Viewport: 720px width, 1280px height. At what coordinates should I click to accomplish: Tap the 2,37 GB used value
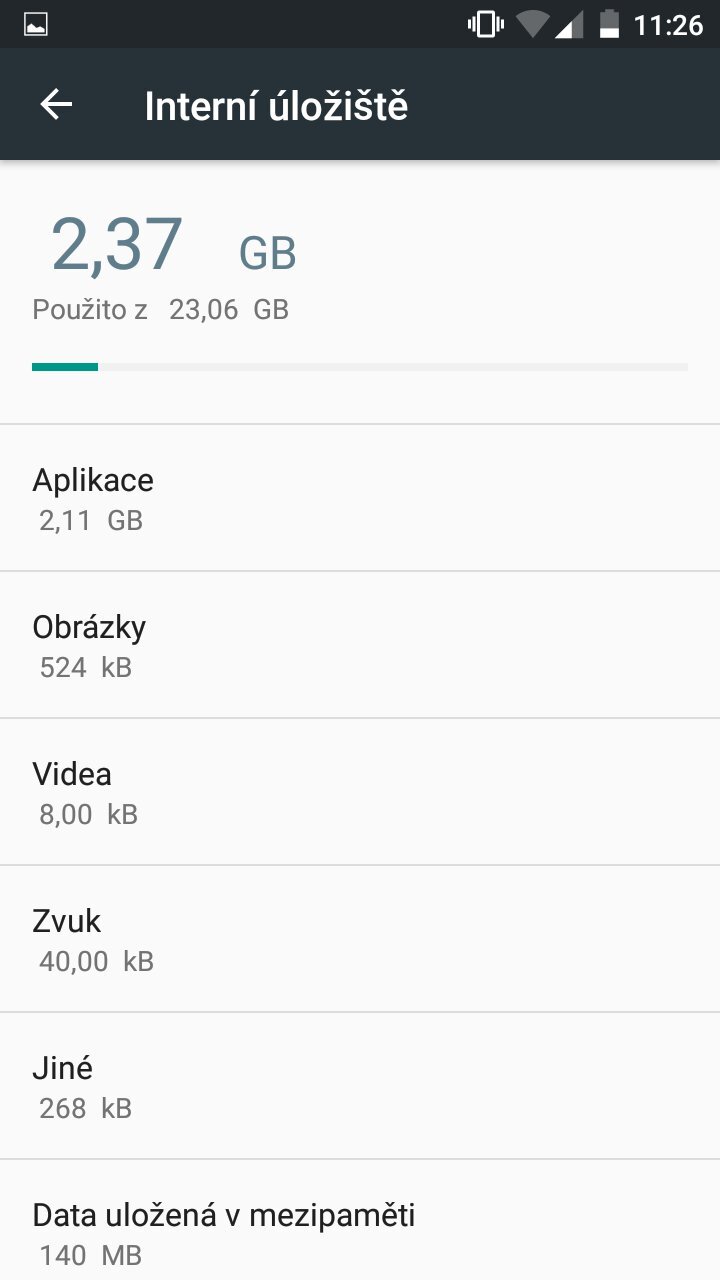[x=173, y=245]
